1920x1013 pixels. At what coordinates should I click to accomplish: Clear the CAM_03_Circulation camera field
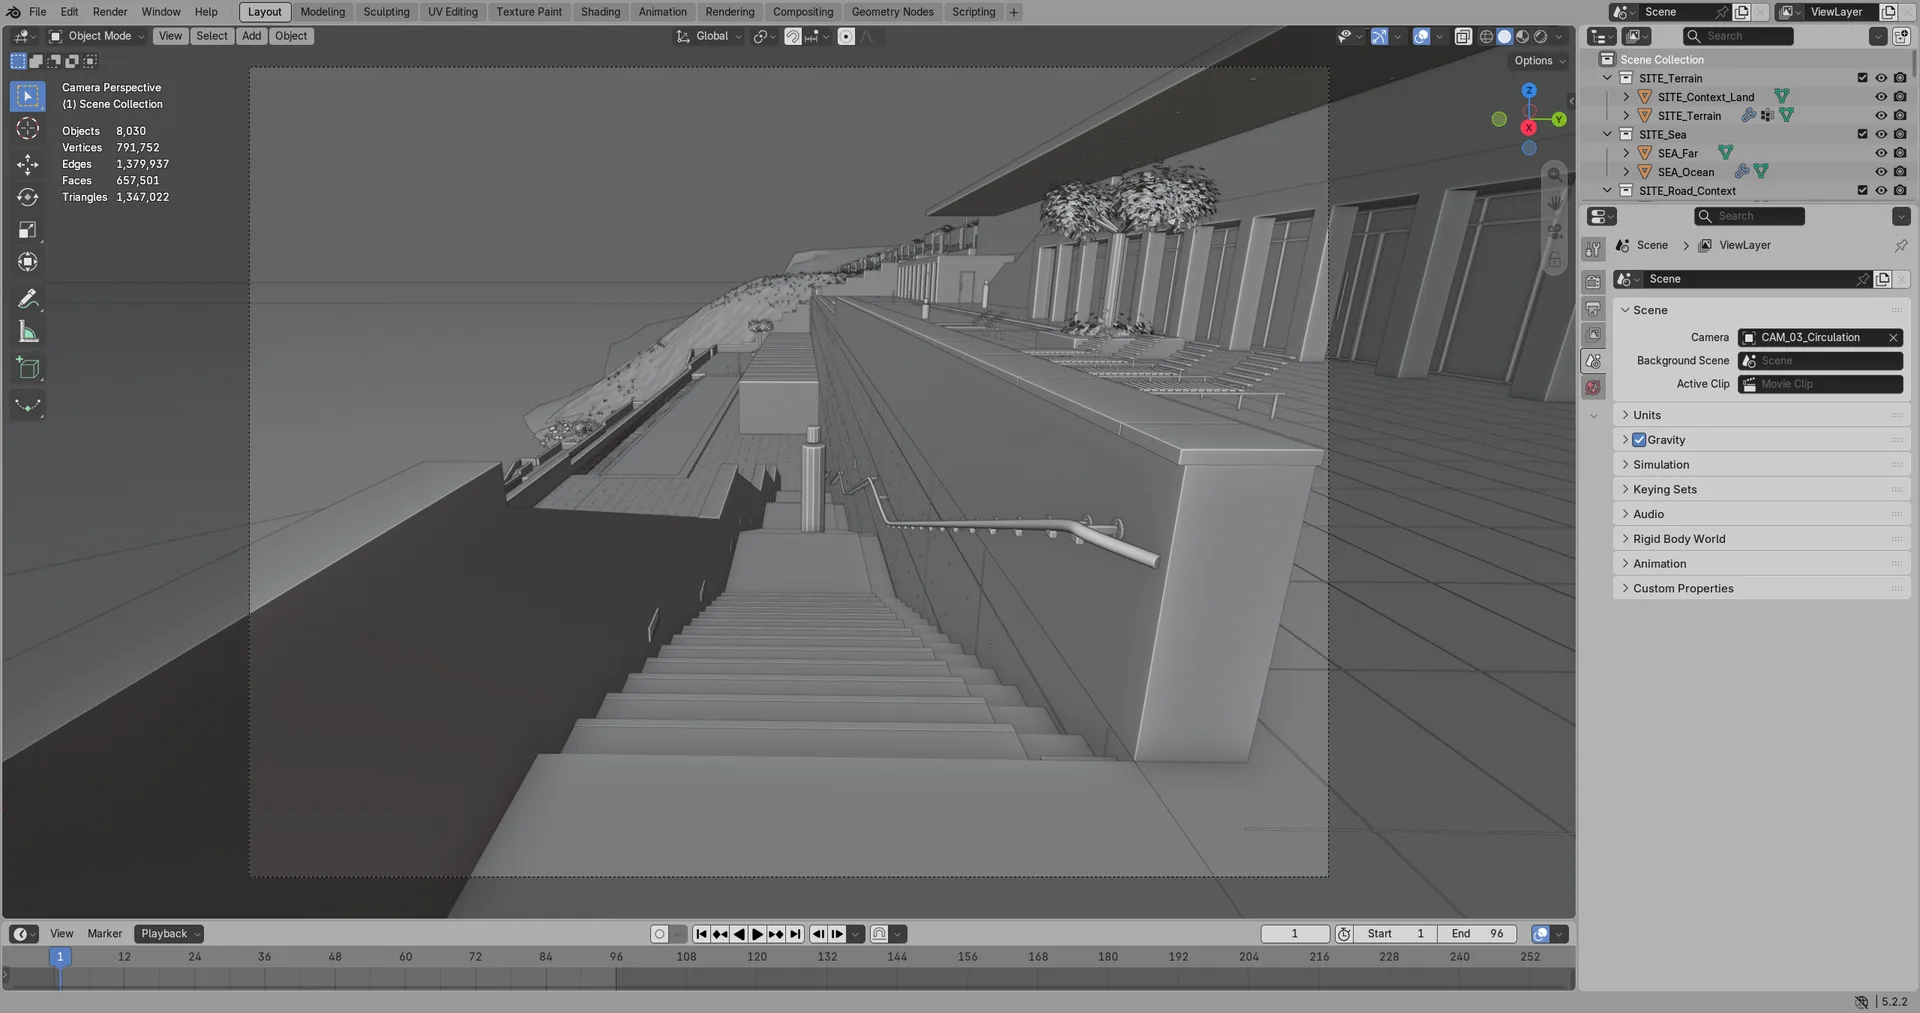click(1892, 338)
